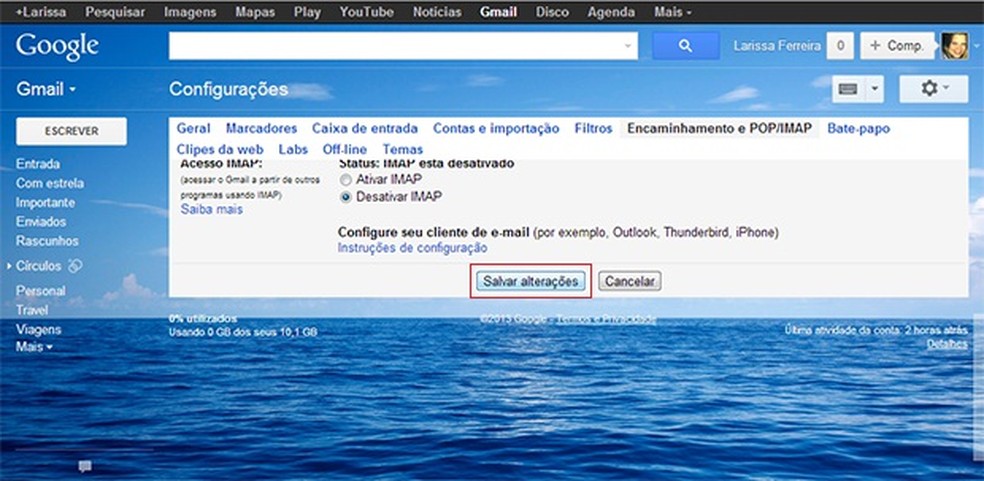Open the Importante folder
This screenshot has width=984, height=481.
45,202
